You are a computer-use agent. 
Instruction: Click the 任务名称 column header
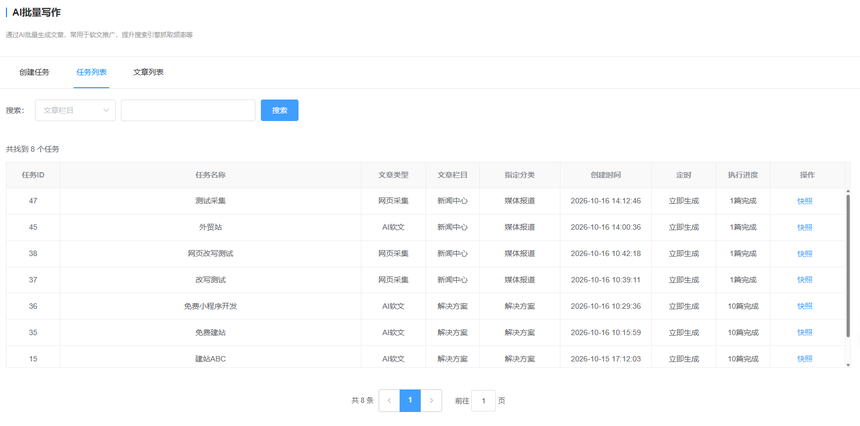(211, 175)
